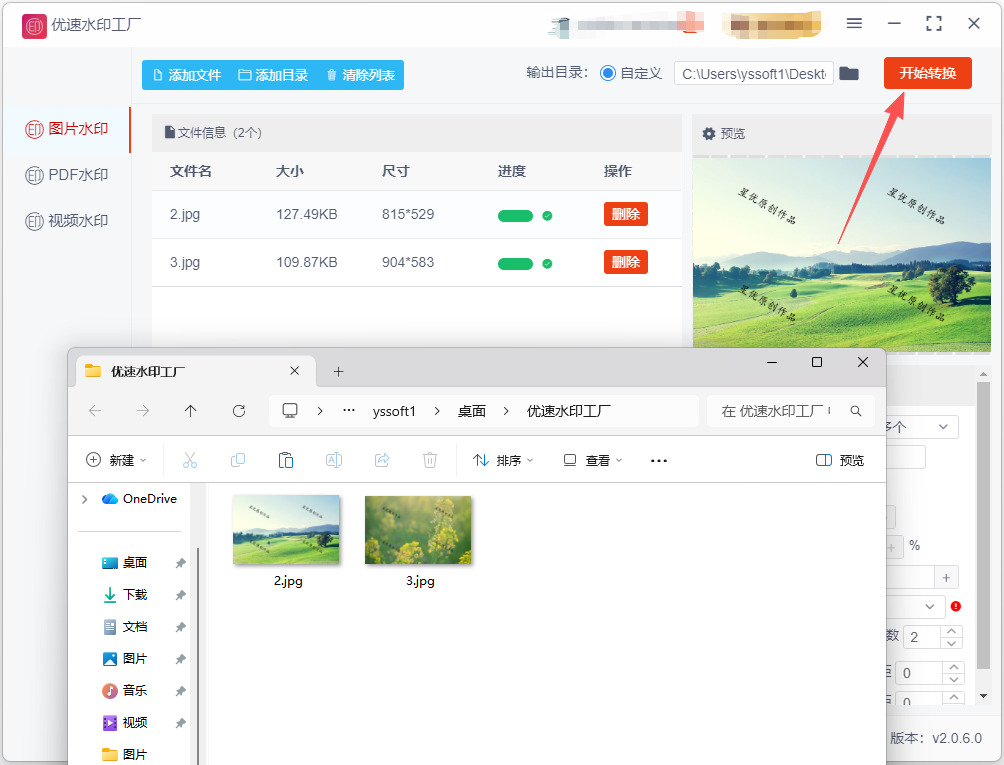The width and height of the screenshot is (1004, 765).
Task: Switch to 图片水印 image watermark tab
Action: (x=67, y=129)
